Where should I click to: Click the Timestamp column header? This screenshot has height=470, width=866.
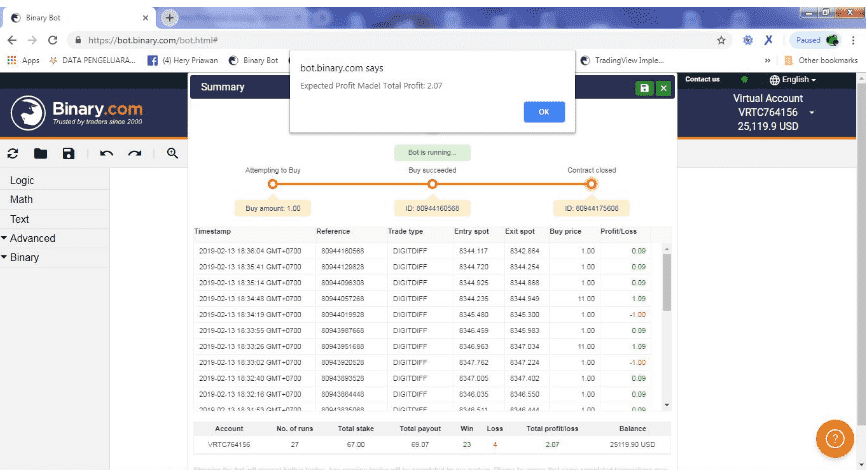tap(213, 231)
